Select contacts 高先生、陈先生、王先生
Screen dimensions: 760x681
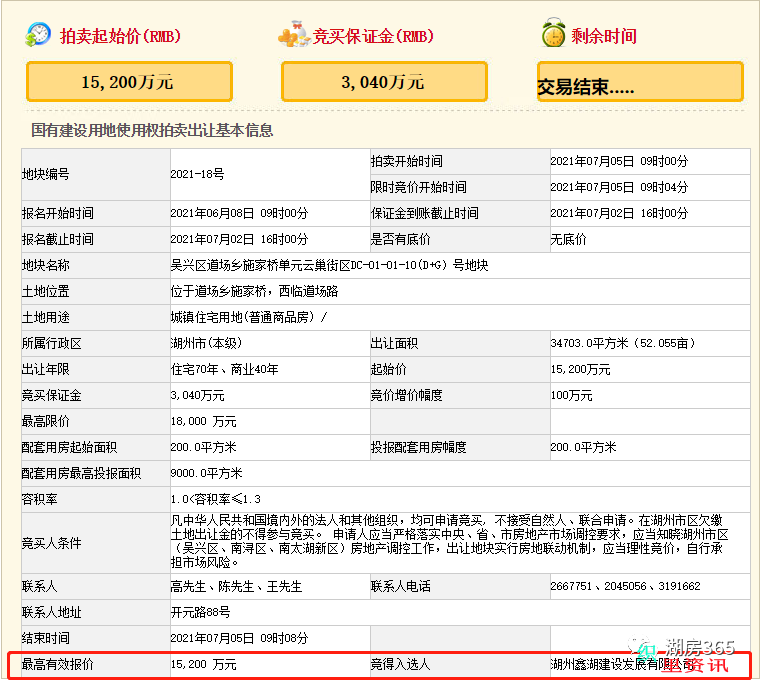tap(237, 586)
